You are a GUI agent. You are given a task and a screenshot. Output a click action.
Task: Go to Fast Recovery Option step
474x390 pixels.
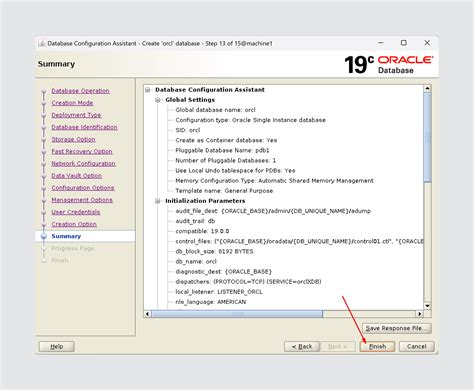[82, 151]
